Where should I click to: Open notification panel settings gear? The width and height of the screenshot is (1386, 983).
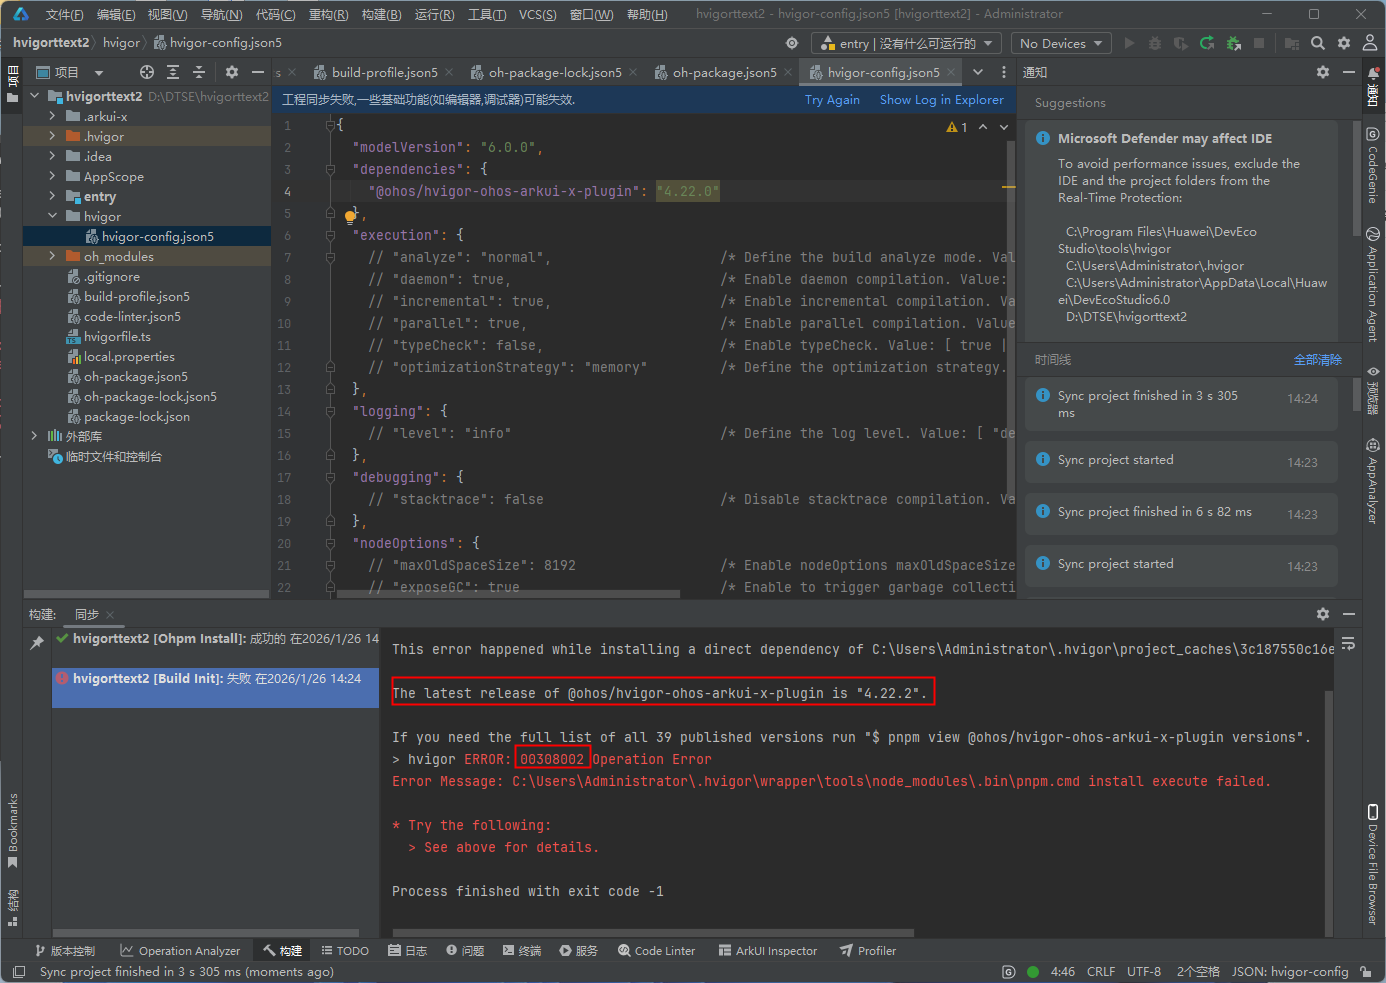coord(1323,72)
